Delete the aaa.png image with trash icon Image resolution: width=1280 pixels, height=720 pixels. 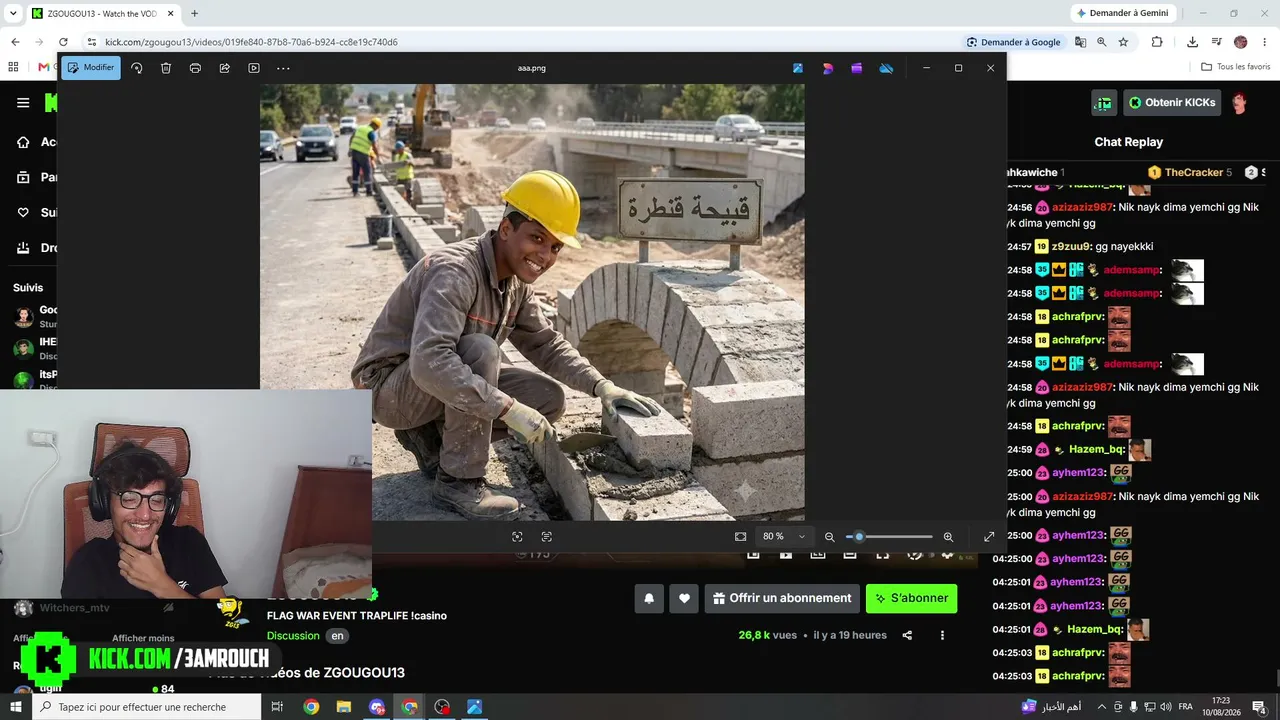166,68
